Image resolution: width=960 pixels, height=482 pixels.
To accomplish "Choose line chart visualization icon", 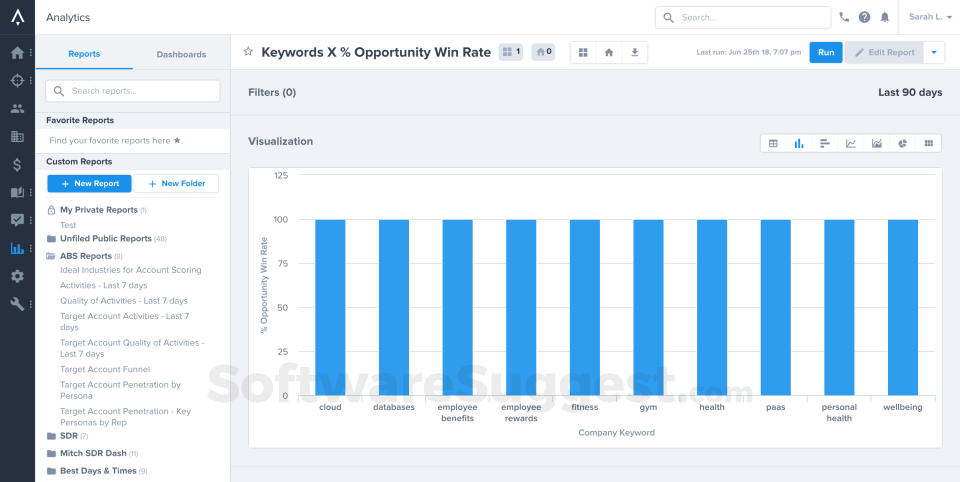I will [850, 143].
